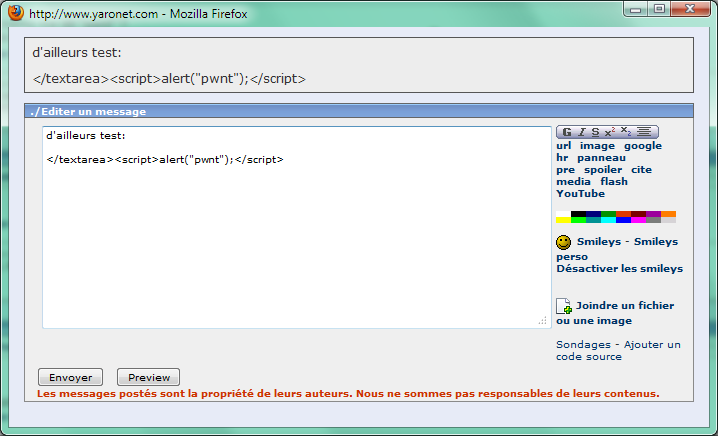Viewport: 718px width, 436px height.
Task: Insert a url tag
Action: [564, 146]
